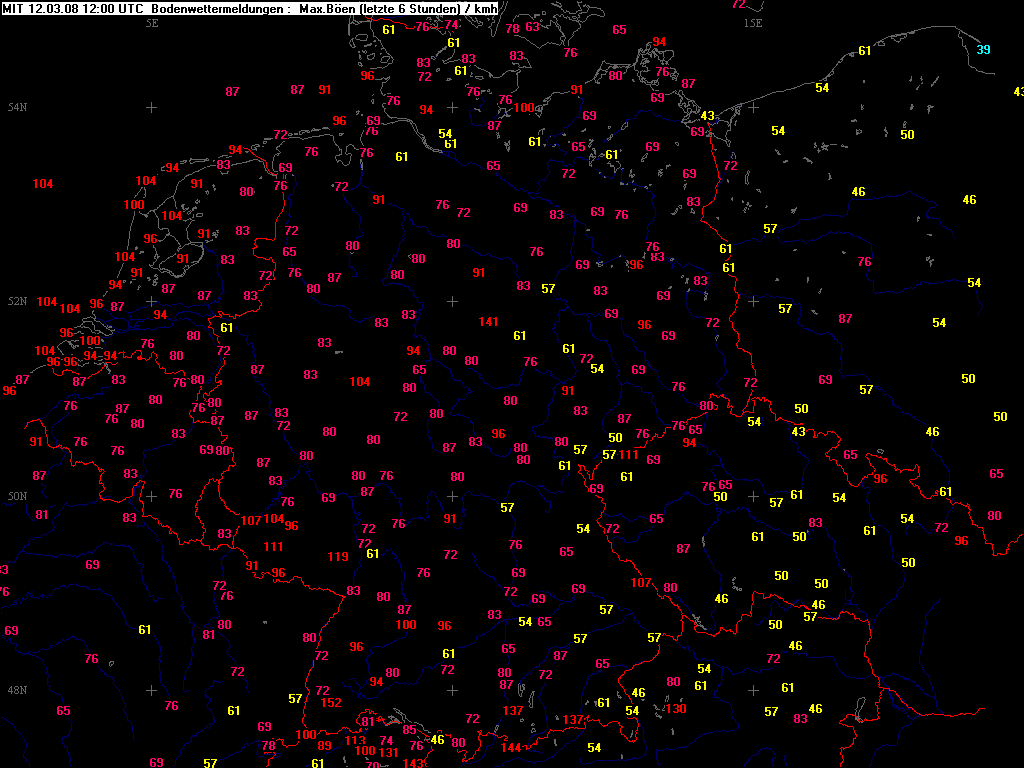The image size is (1024, 768).
Task: Click the 130 gust reading
Action: click(x=676, y=709)
